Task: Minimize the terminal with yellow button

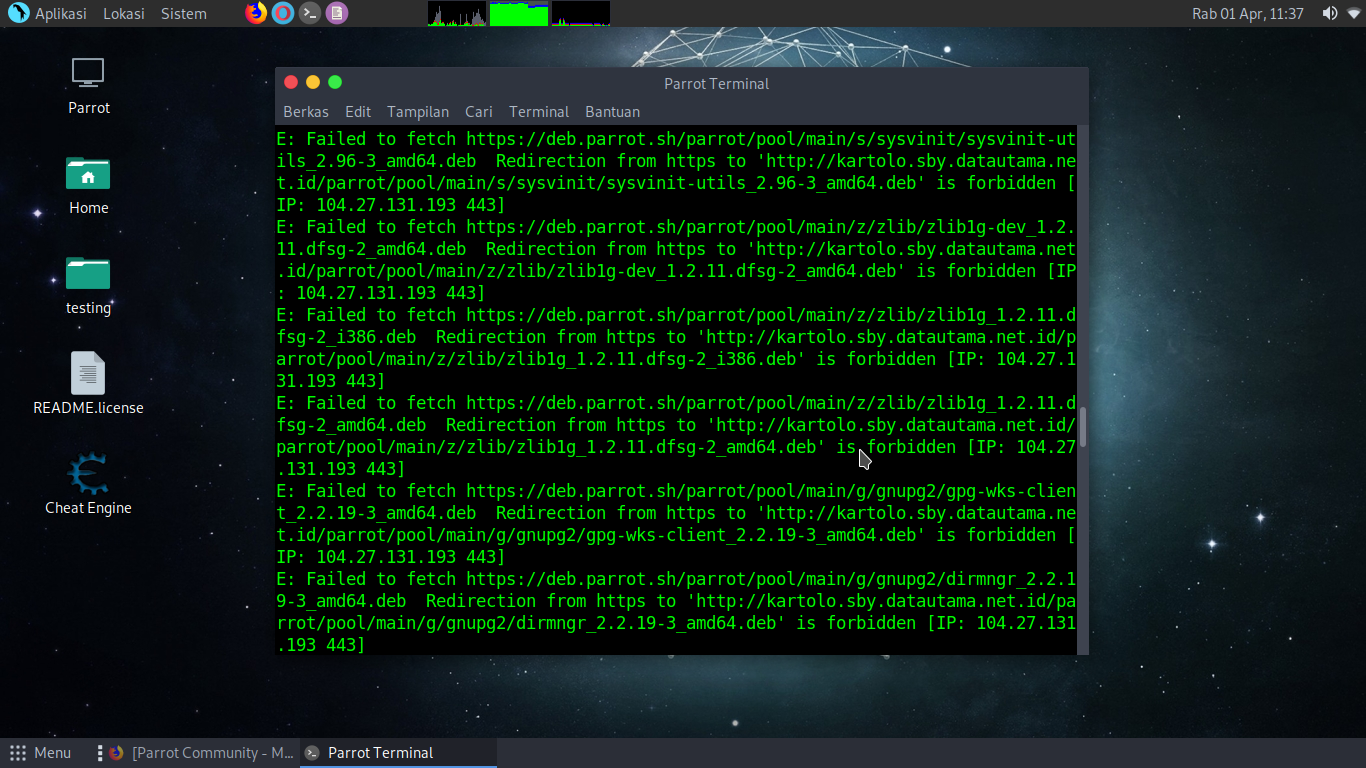Action: point(313,83)
